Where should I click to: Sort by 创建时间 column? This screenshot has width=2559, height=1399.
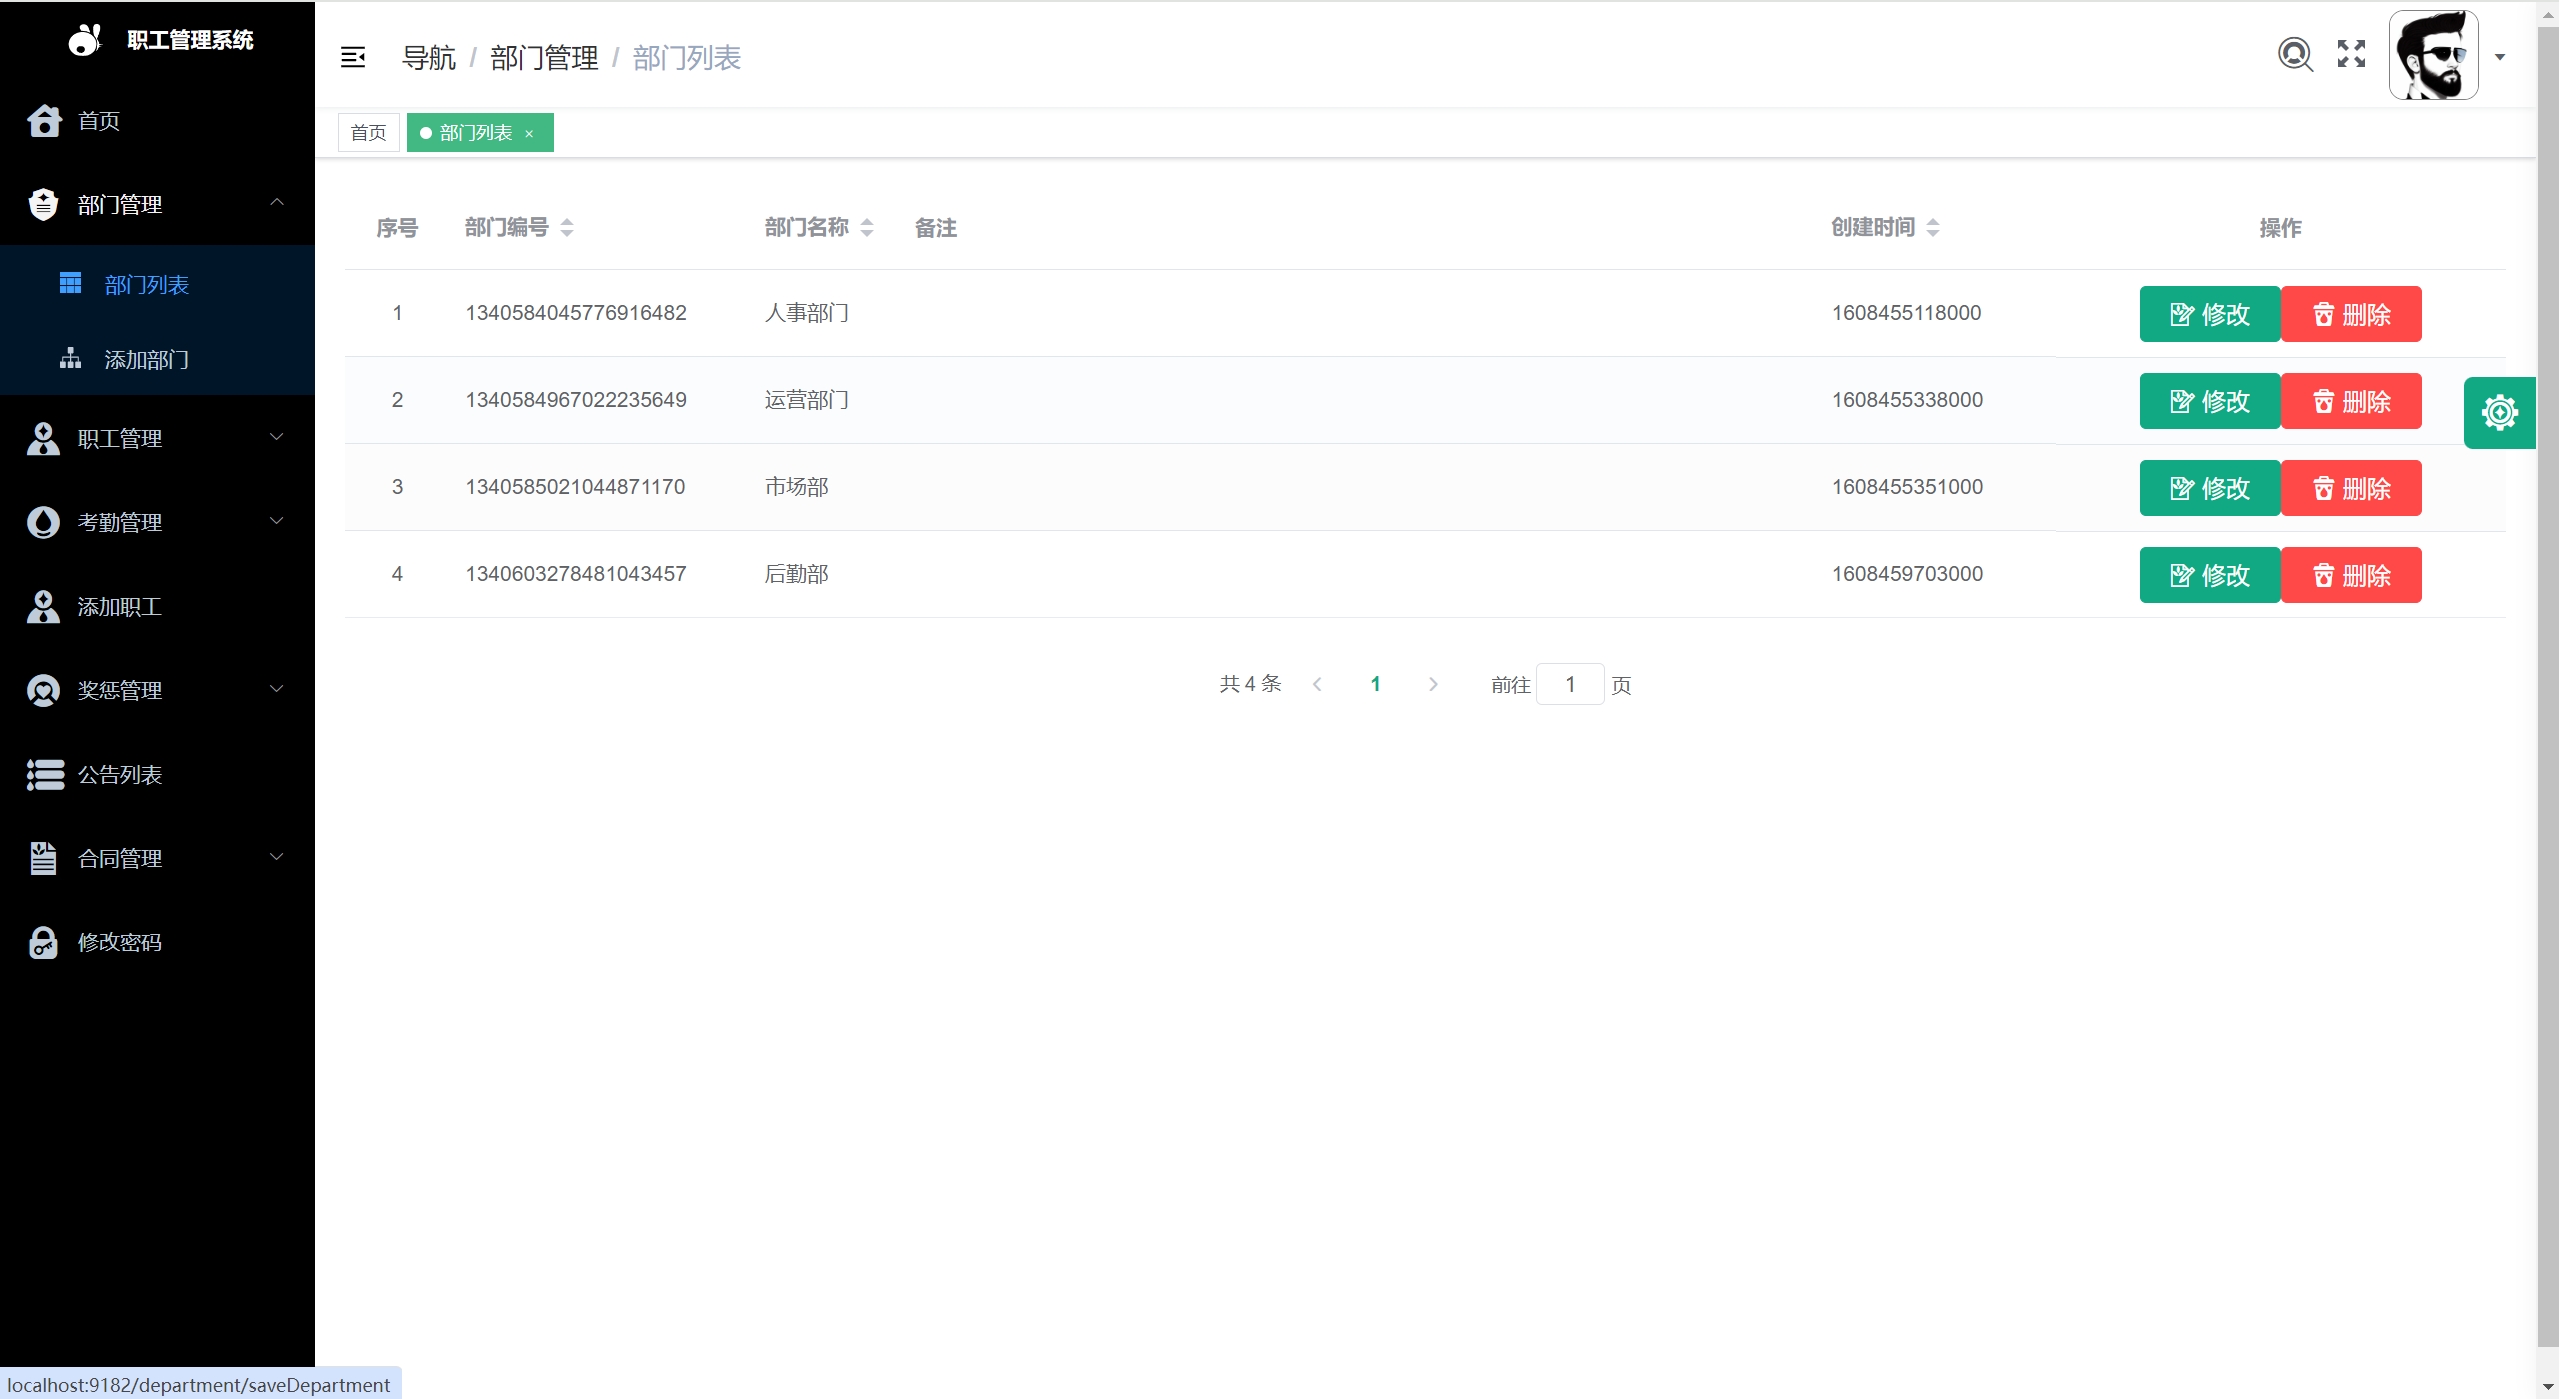click(1932, 228)
